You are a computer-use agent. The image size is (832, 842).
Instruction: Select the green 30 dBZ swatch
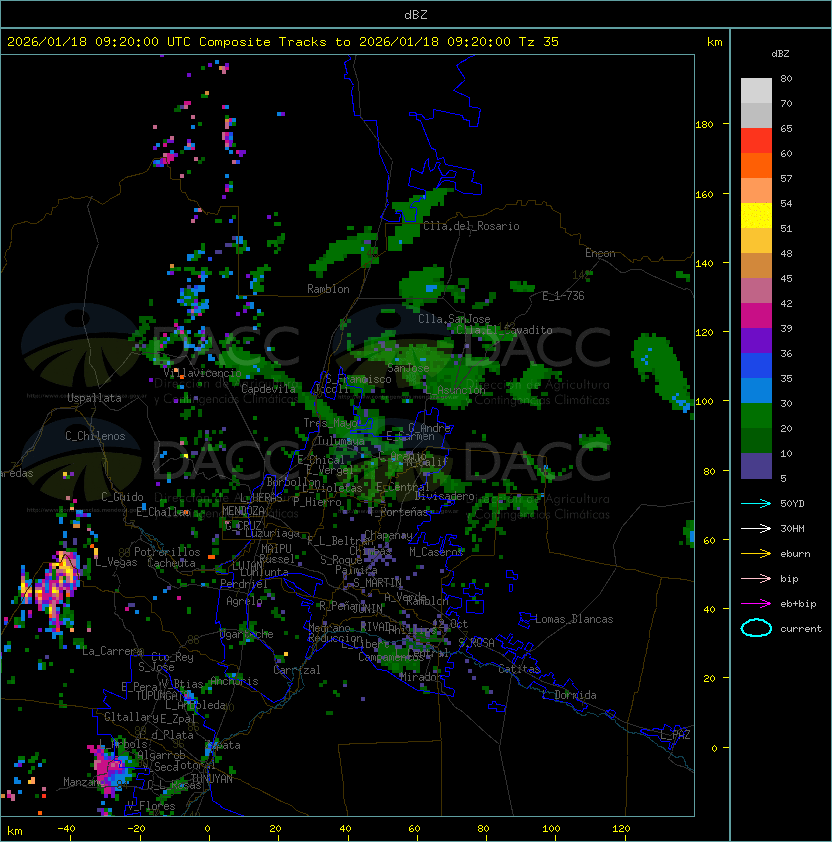point(756,416)
